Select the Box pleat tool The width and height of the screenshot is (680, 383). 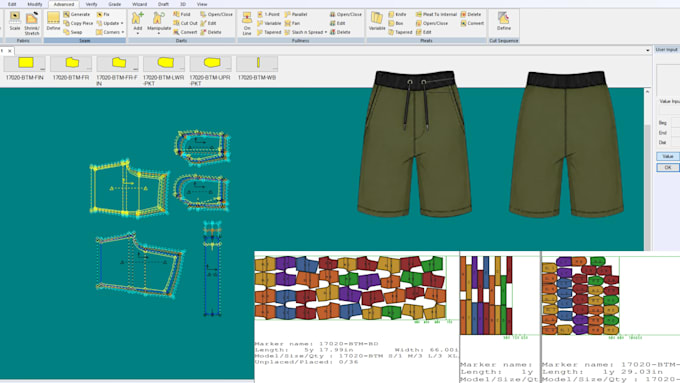396,23
